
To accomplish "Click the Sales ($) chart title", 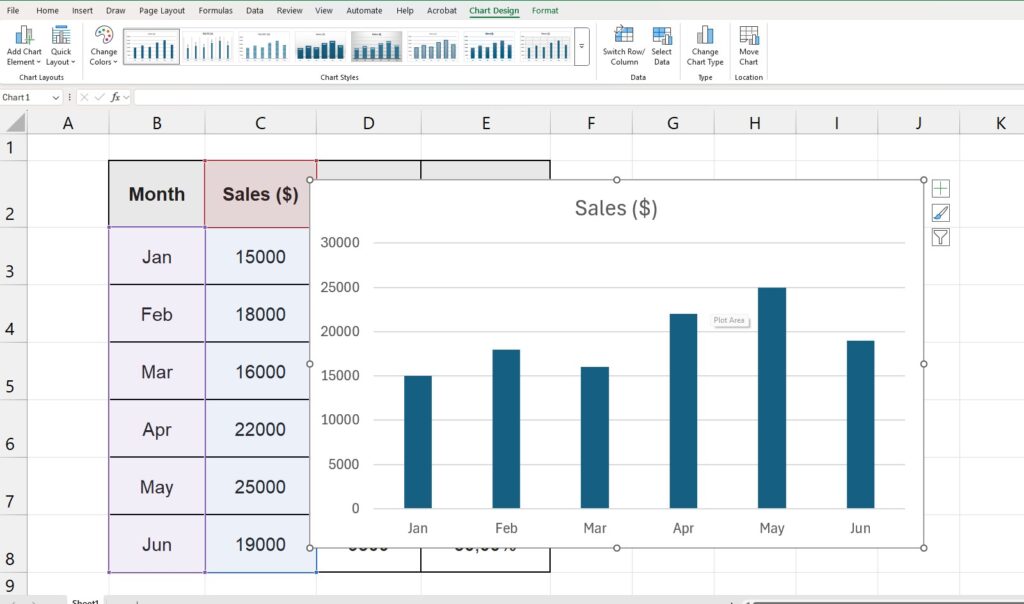I will (x=615, y=208).
